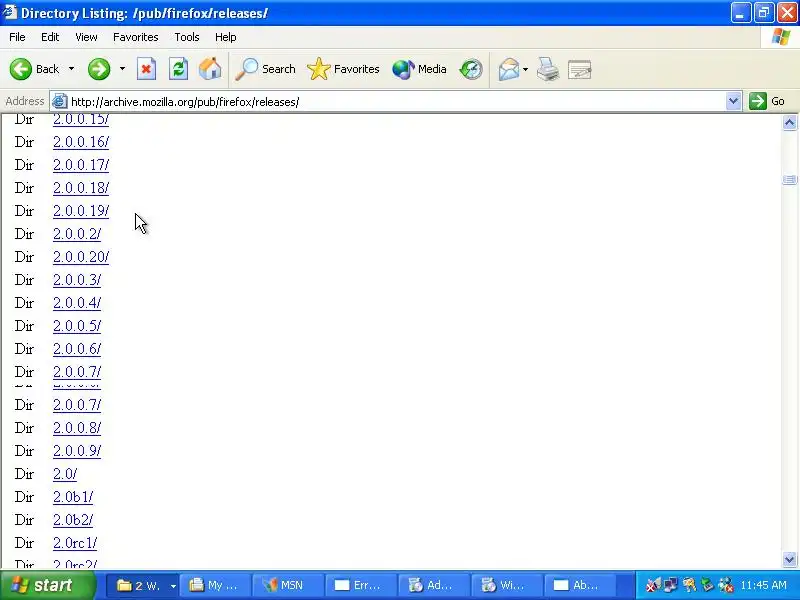
Task: Open the 2.0.0.3/ directory link
Action: click(77, 280)
